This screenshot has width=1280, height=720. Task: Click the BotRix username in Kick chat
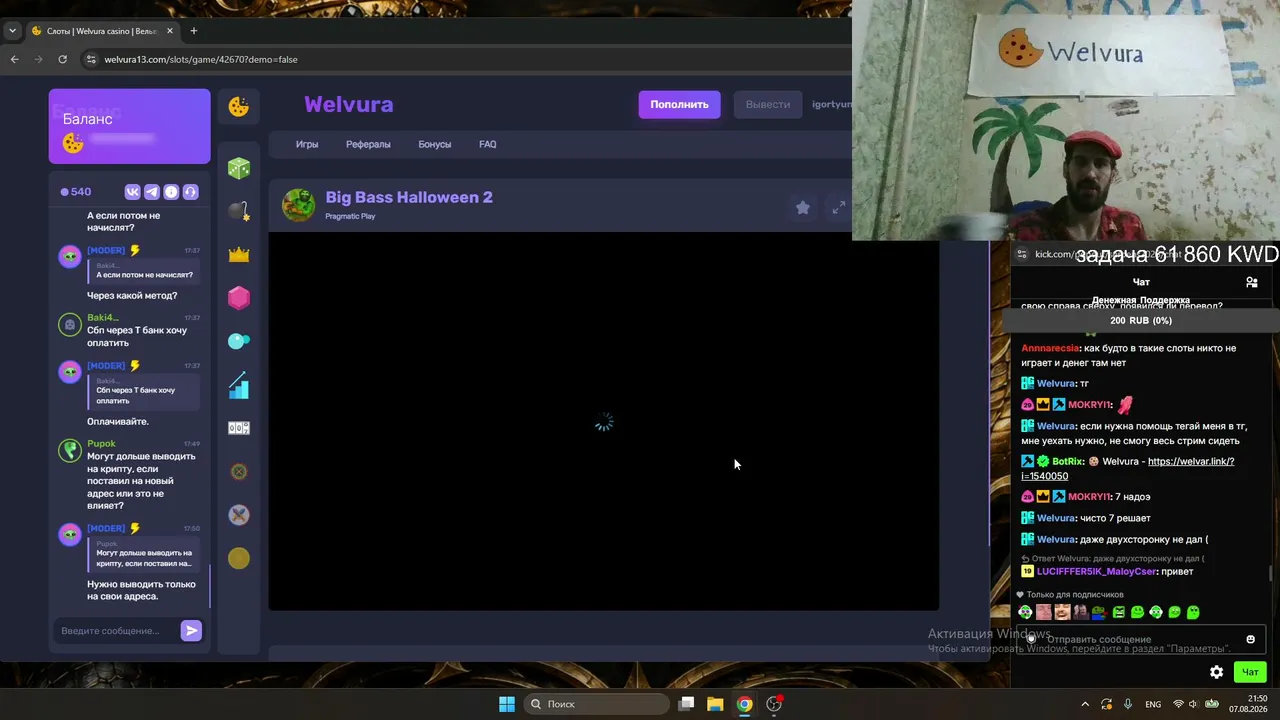(x=1068, y=461)
